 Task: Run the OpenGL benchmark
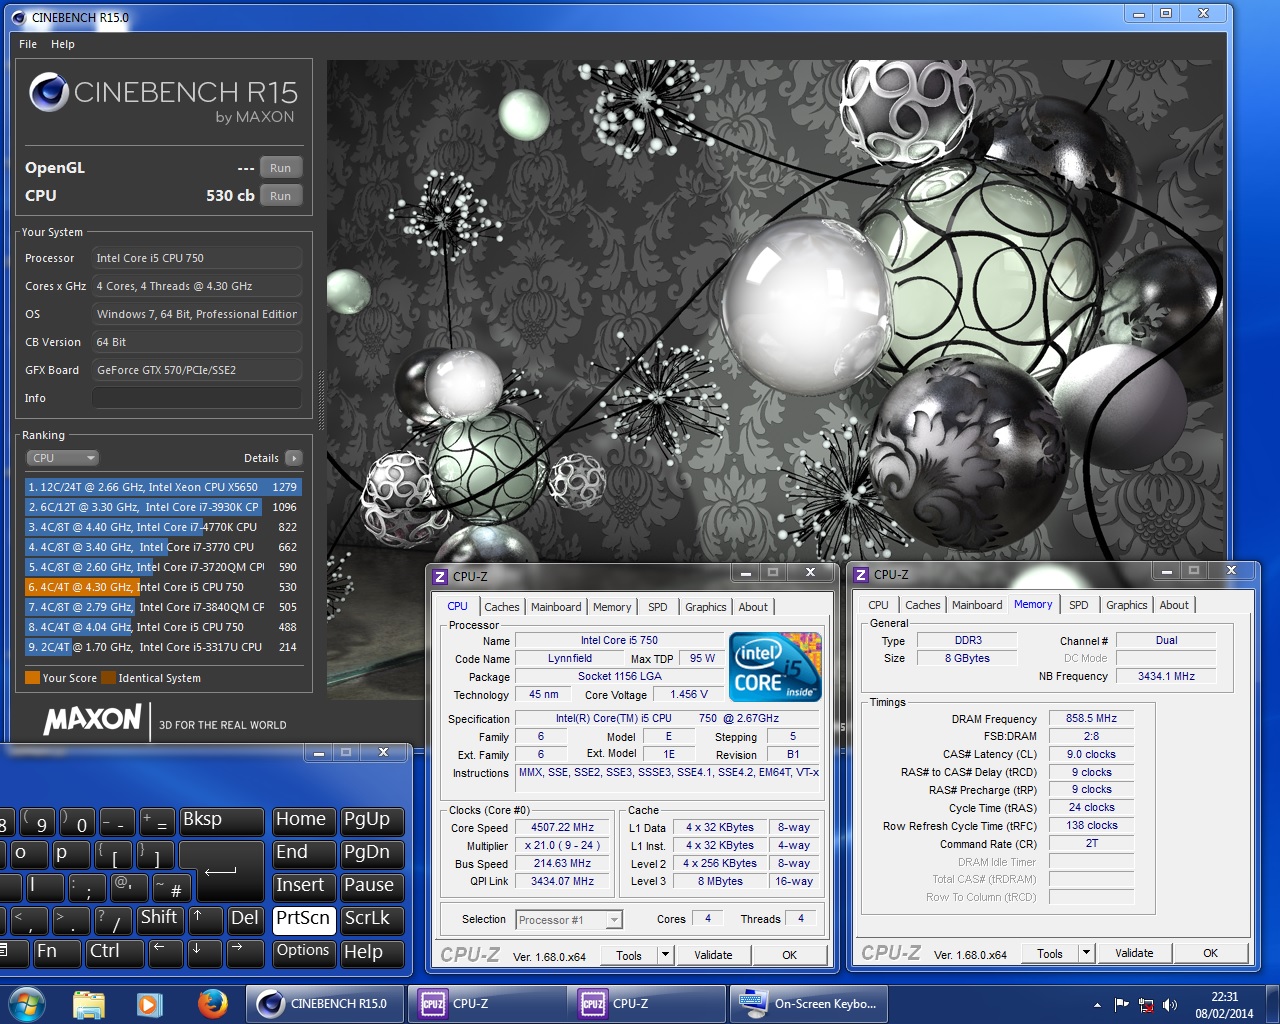pos(280,168)
